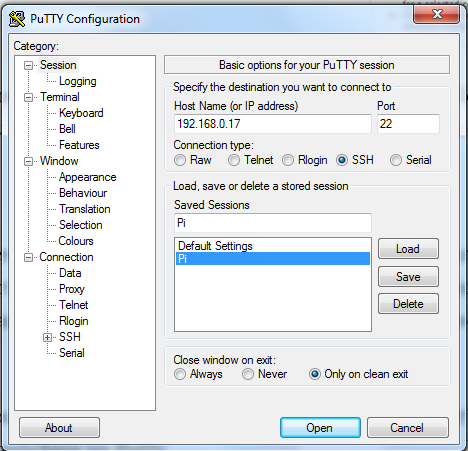Set close window on exit to Always
The height and width of the screenshot is (451, 468).
180,374
